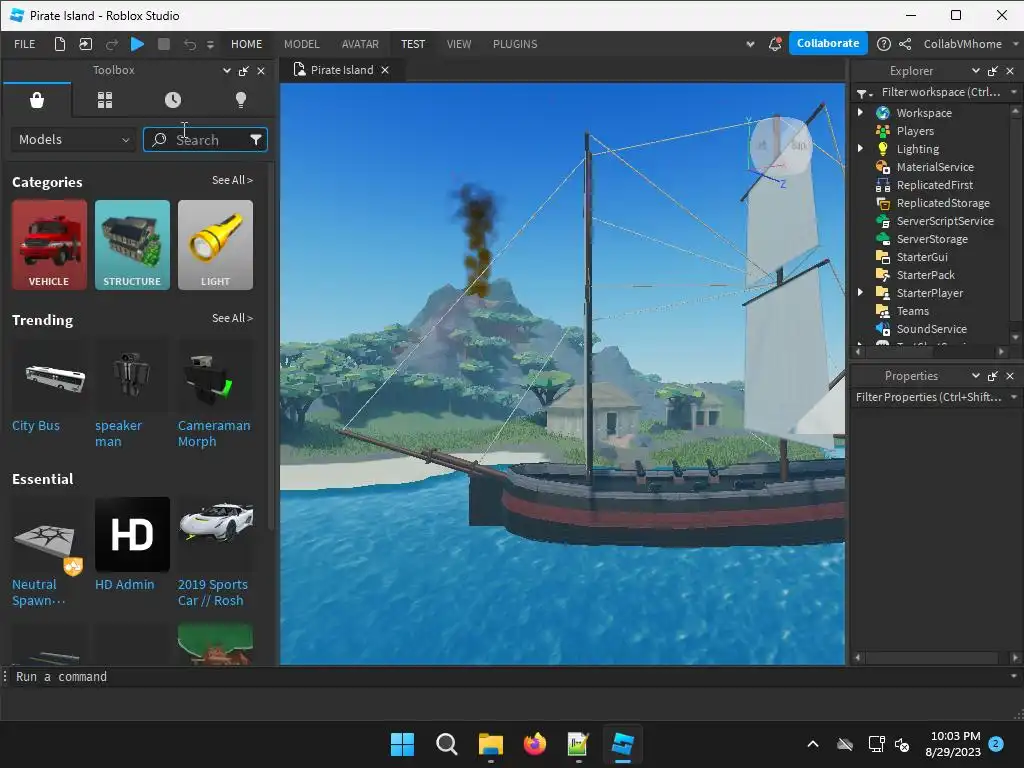Click the Filter workspace field in Explorer

(x=940, y=92)
